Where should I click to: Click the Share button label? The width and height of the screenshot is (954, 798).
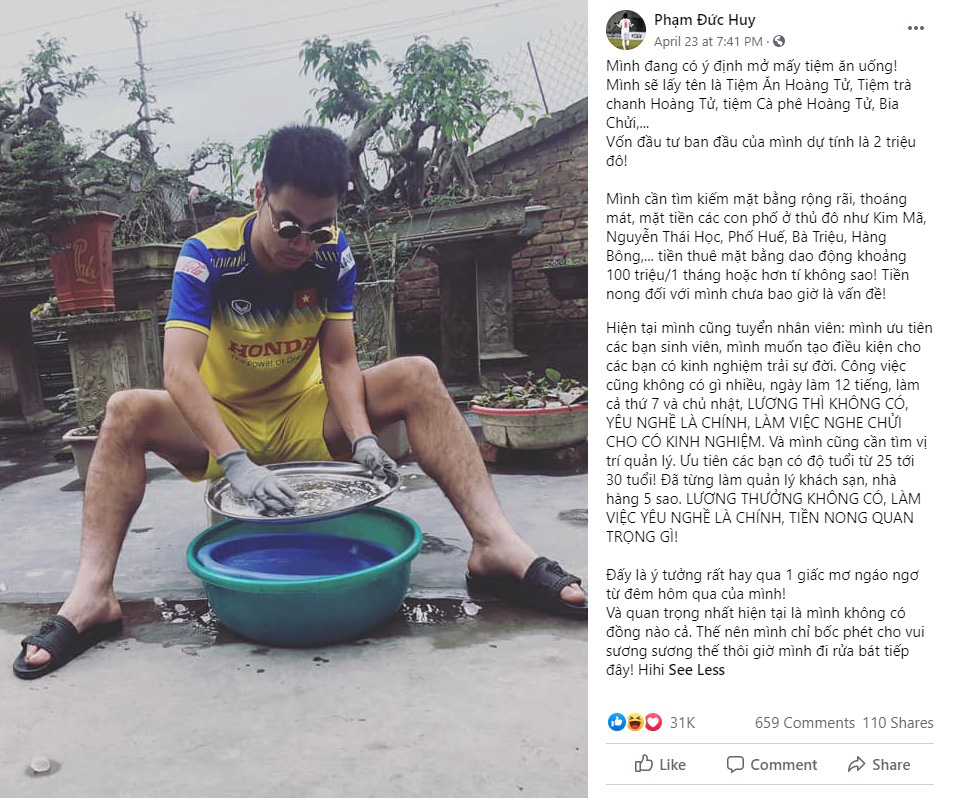click(x=891, y=765)
